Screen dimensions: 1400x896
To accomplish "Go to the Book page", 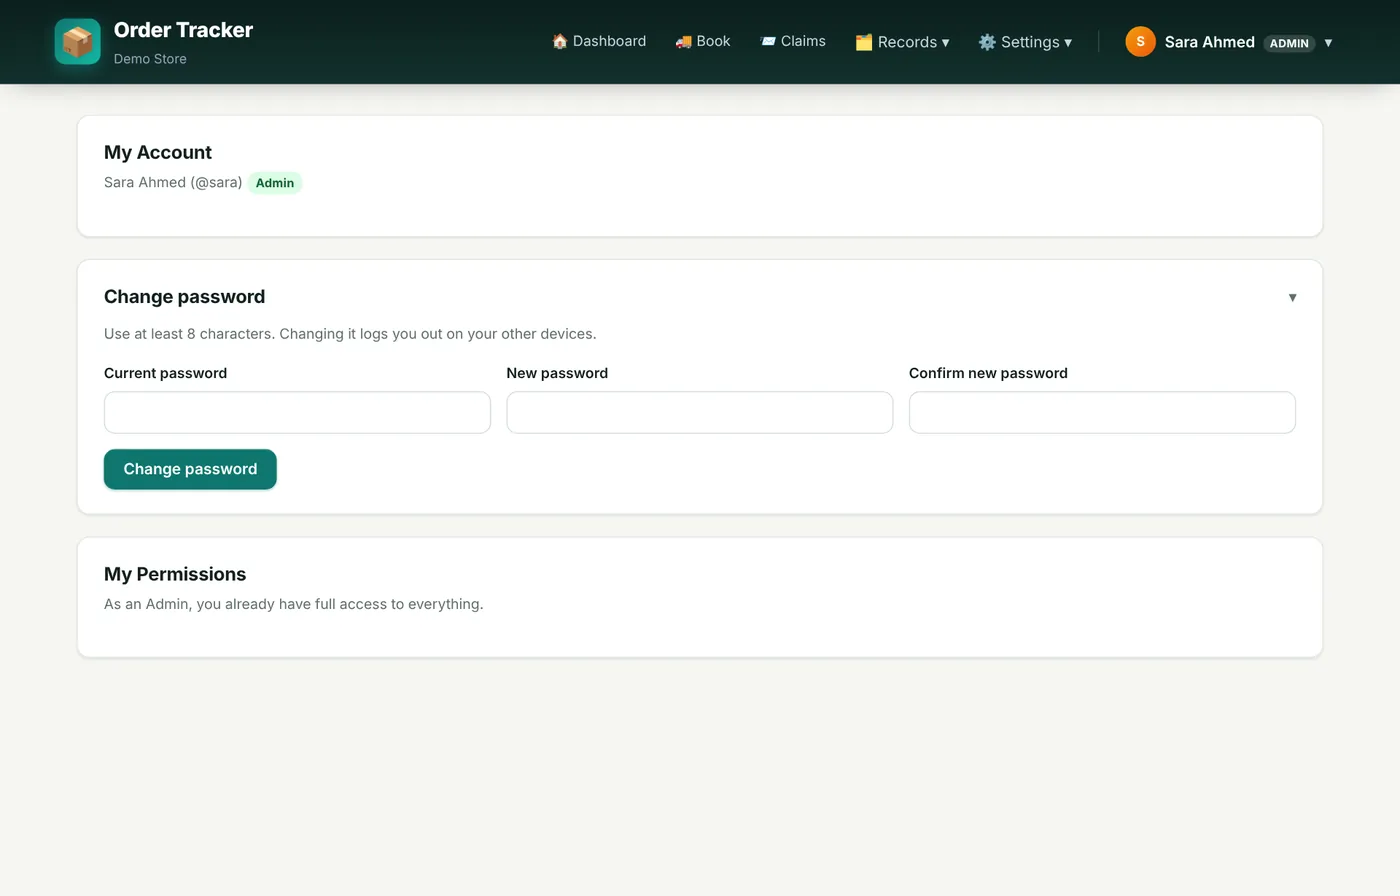I will (703, 41).
